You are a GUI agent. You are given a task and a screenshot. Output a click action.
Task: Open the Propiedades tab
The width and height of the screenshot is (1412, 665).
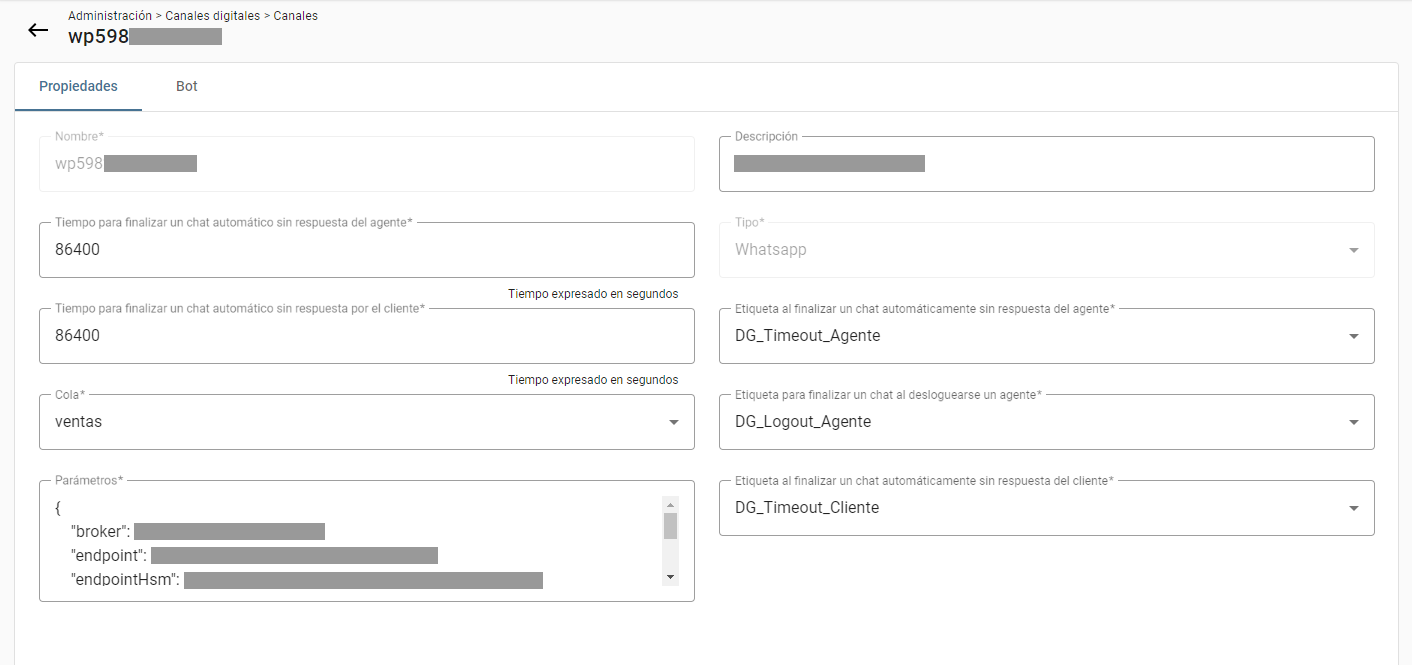coord(78,86)
